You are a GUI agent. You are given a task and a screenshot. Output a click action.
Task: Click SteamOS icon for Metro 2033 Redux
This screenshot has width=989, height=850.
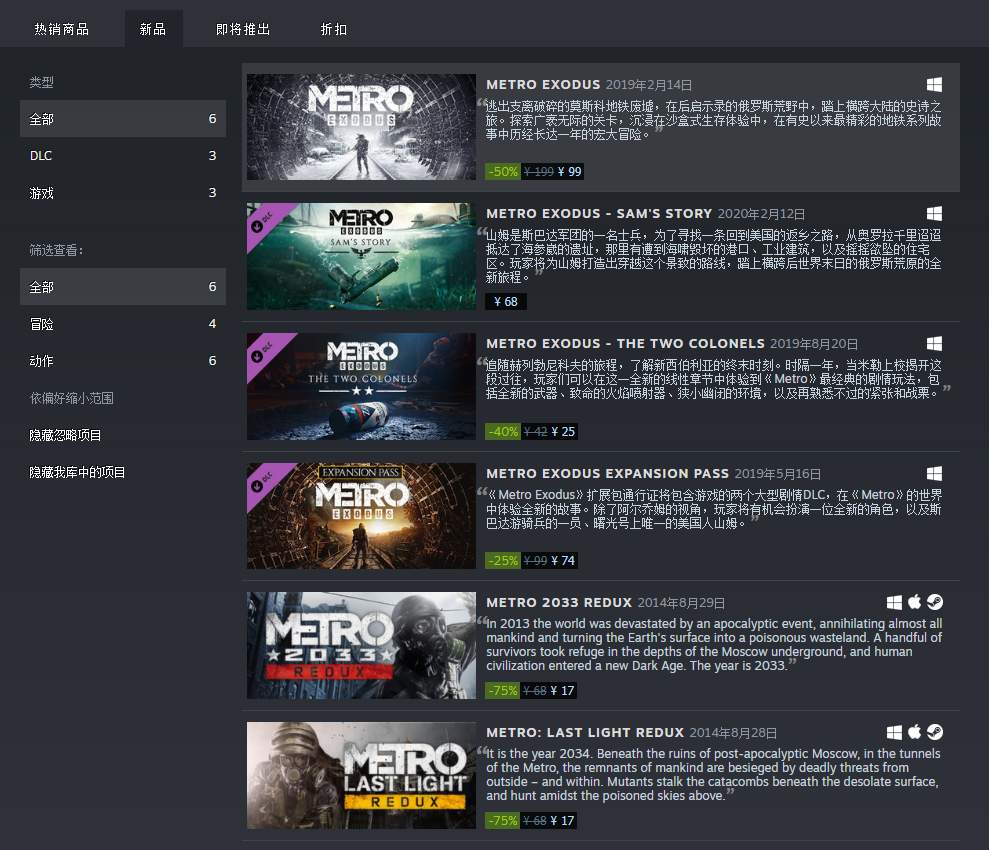[x=935, y=602]
